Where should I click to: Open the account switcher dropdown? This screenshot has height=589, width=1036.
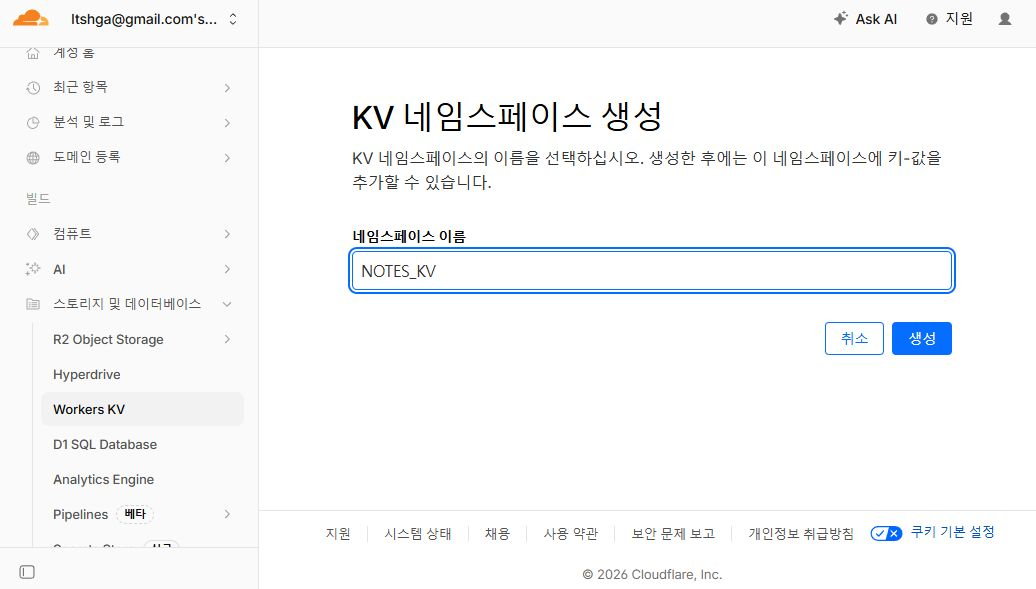(x=154, y=19)
